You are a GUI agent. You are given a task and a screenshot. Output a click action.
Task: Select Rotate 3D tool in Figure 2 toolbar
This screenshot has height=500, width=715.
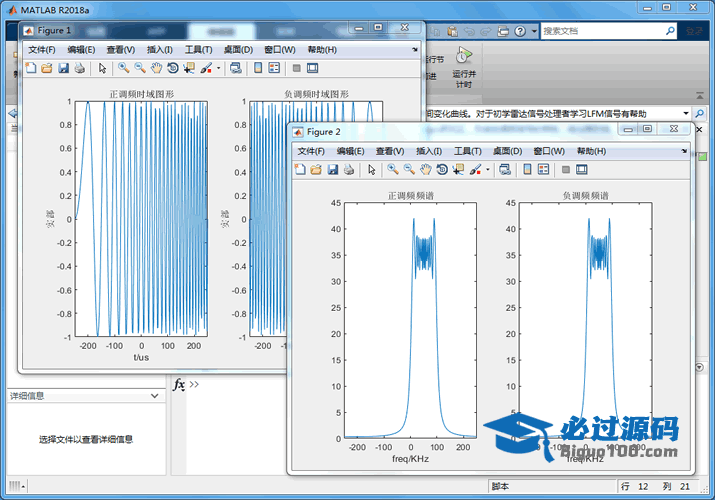[x=443, y=169]
